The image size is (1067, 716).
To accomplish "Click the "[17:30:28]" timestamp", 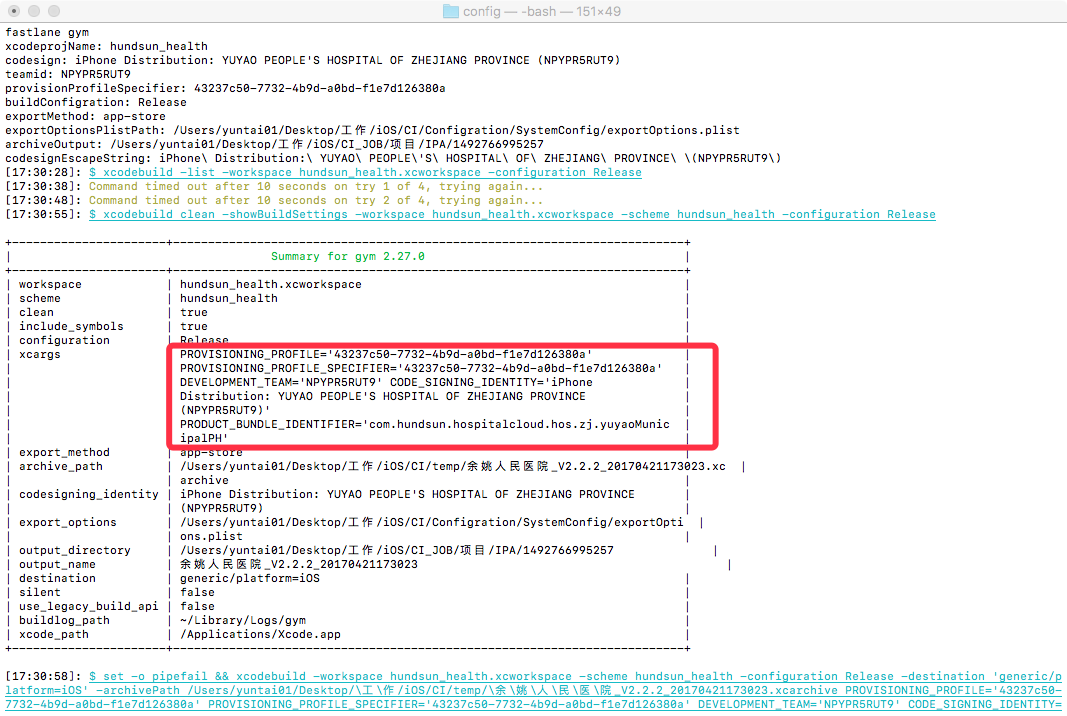I will [44, 173].
